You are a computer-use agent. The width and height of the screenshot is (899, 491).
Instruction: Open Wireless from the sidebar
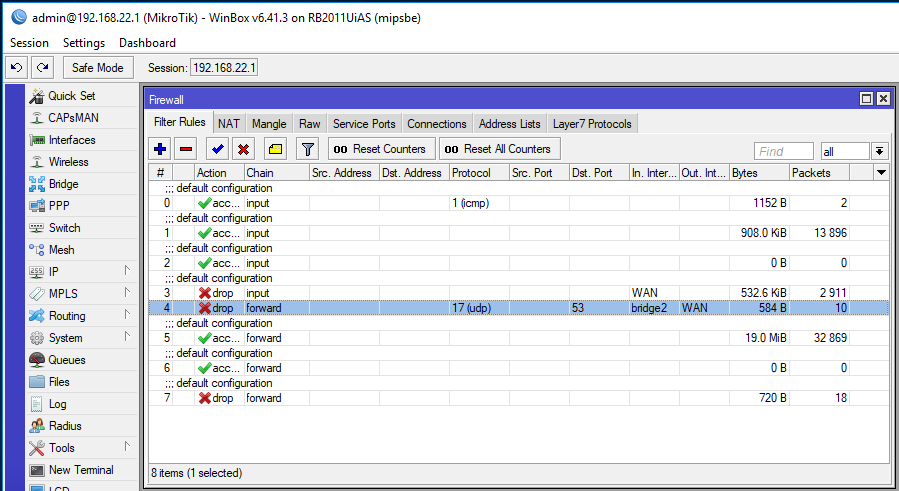coord(68,161)
